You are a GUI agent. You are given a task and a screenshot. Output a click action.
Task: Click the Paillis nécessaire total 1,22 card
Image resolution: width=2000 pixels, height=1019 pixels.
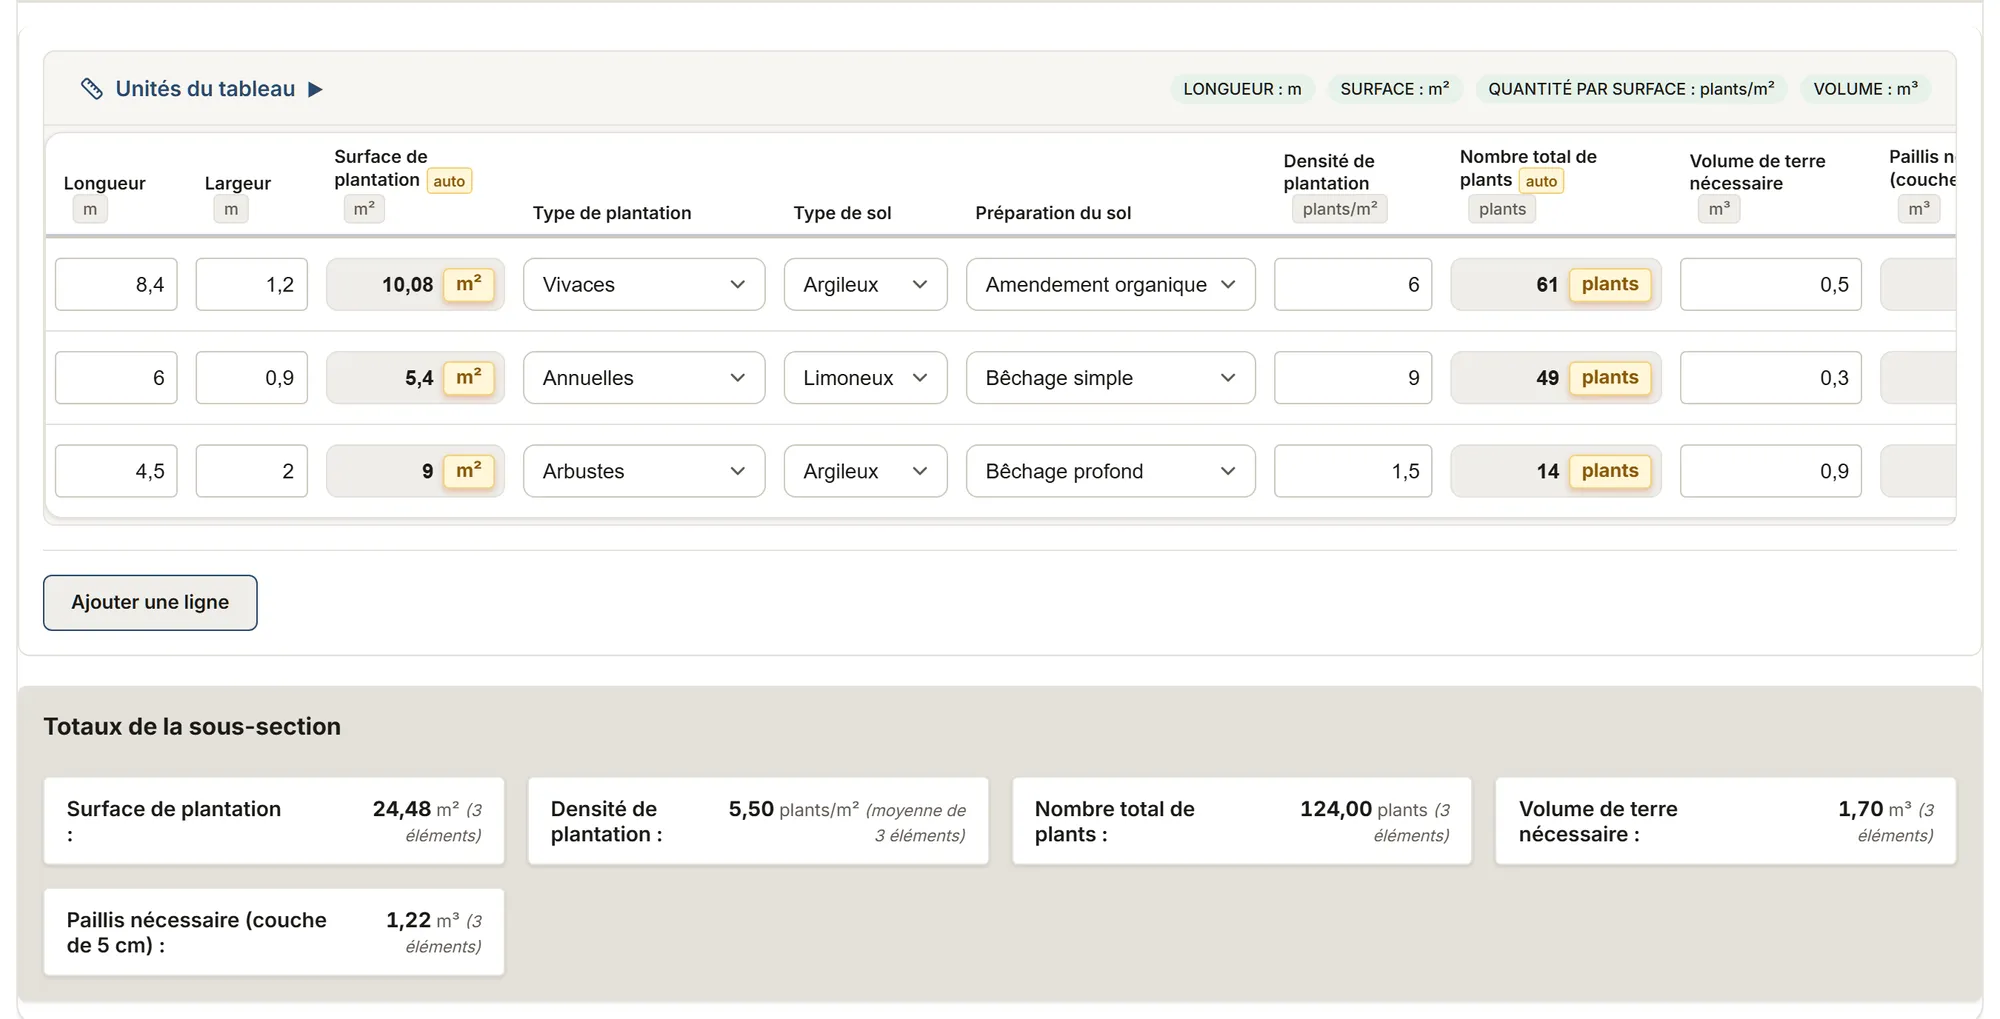[x=274, y=932]
